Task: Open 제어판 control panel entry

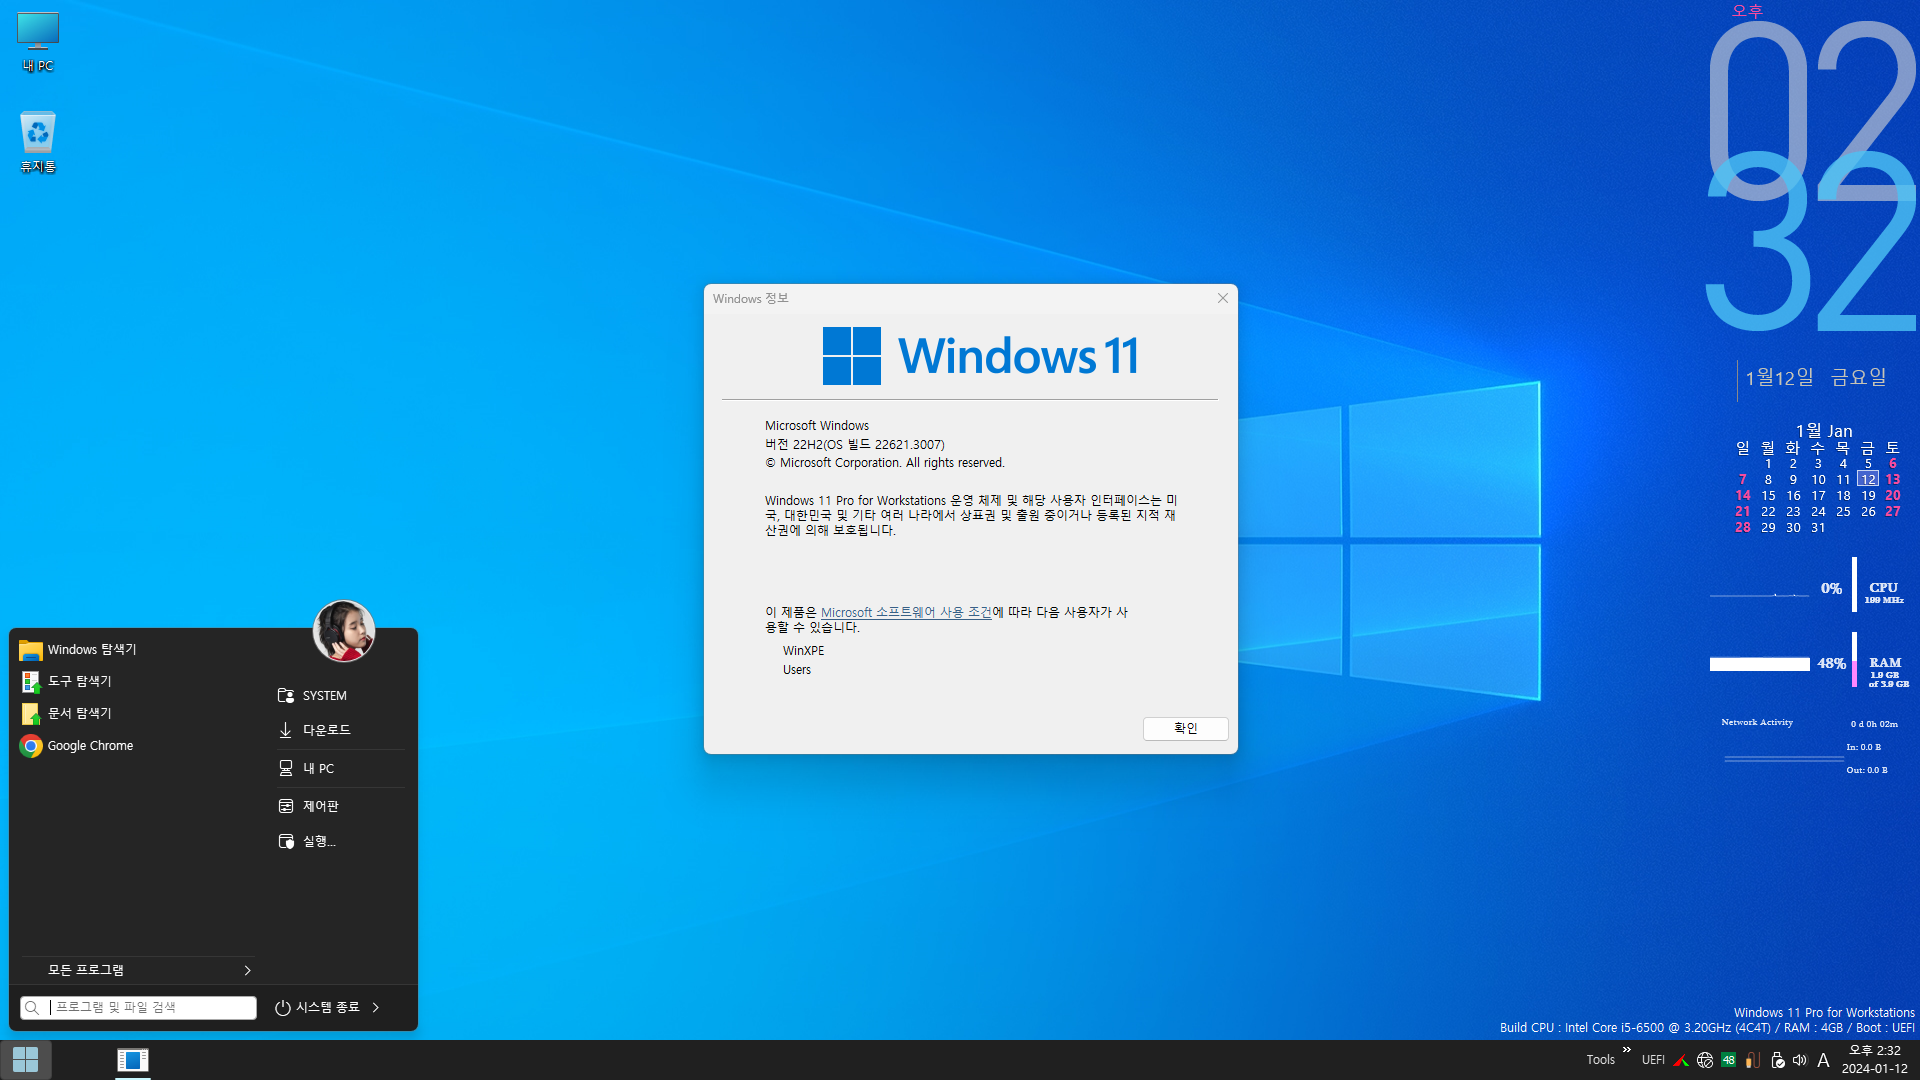Action: coord(340,806)
